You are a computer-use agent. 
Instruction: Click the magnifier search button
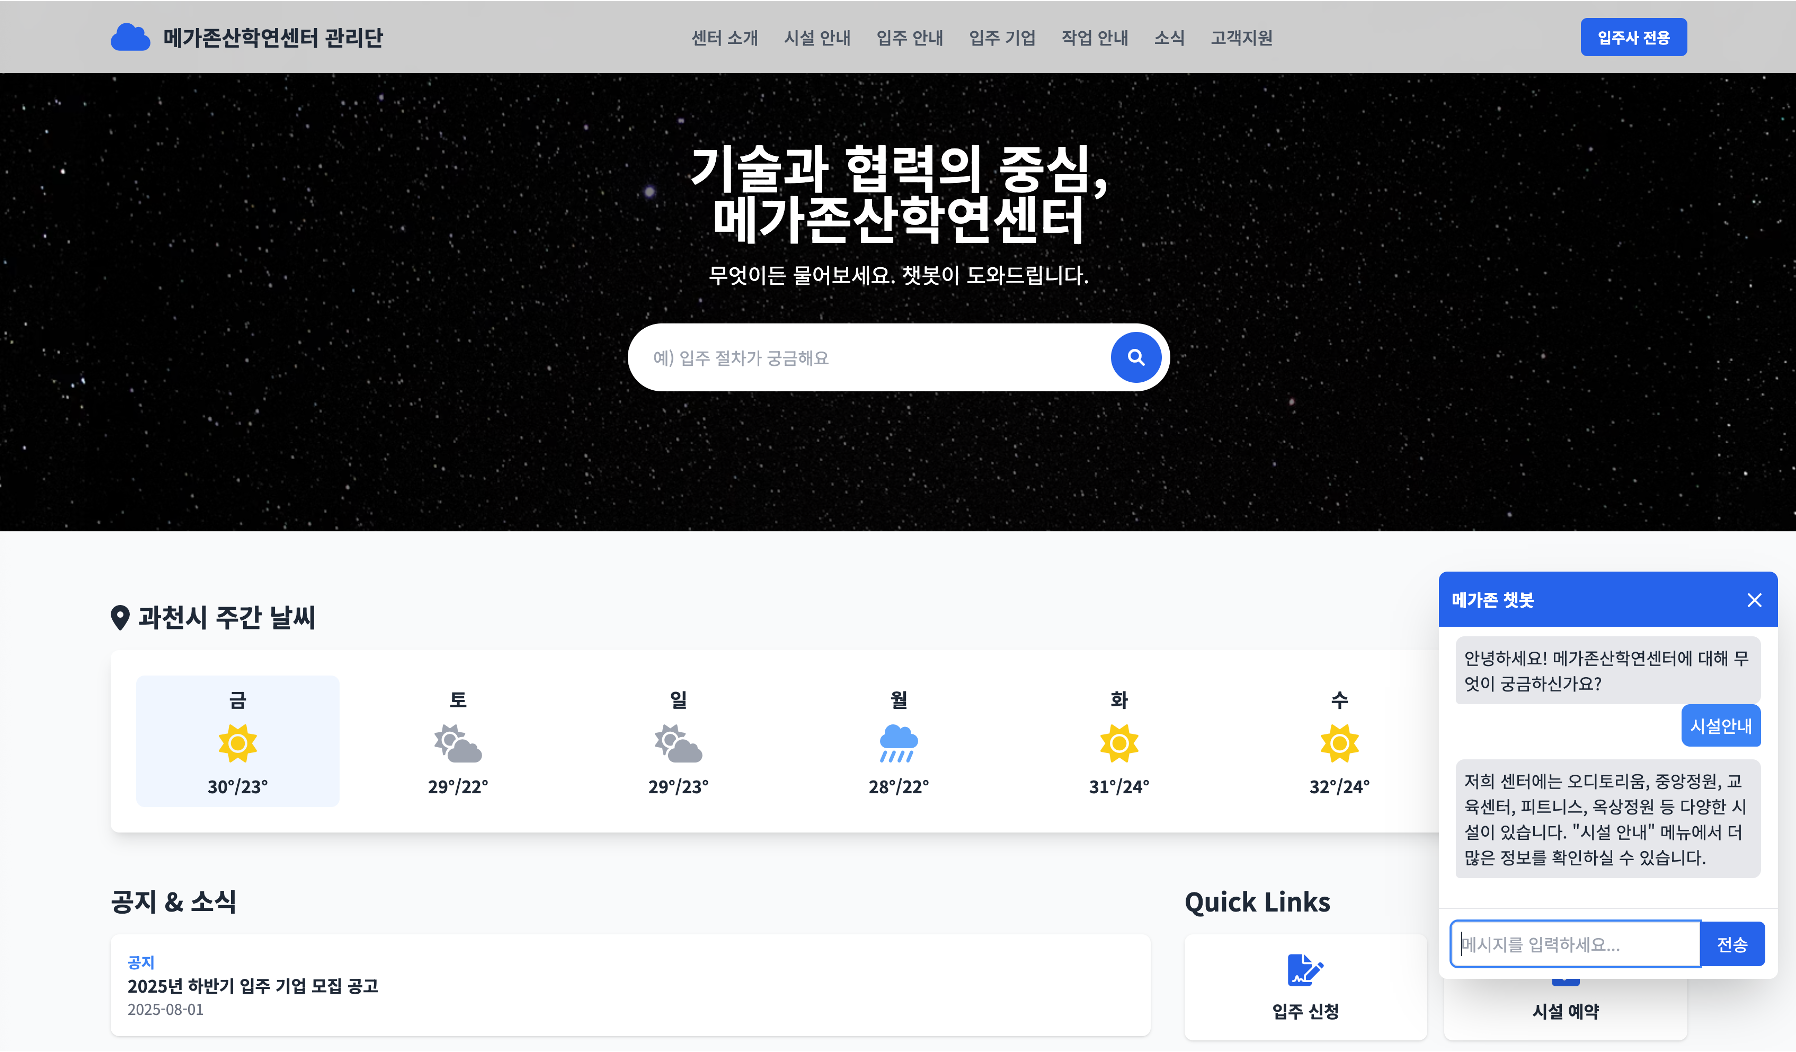point(1136,357)
